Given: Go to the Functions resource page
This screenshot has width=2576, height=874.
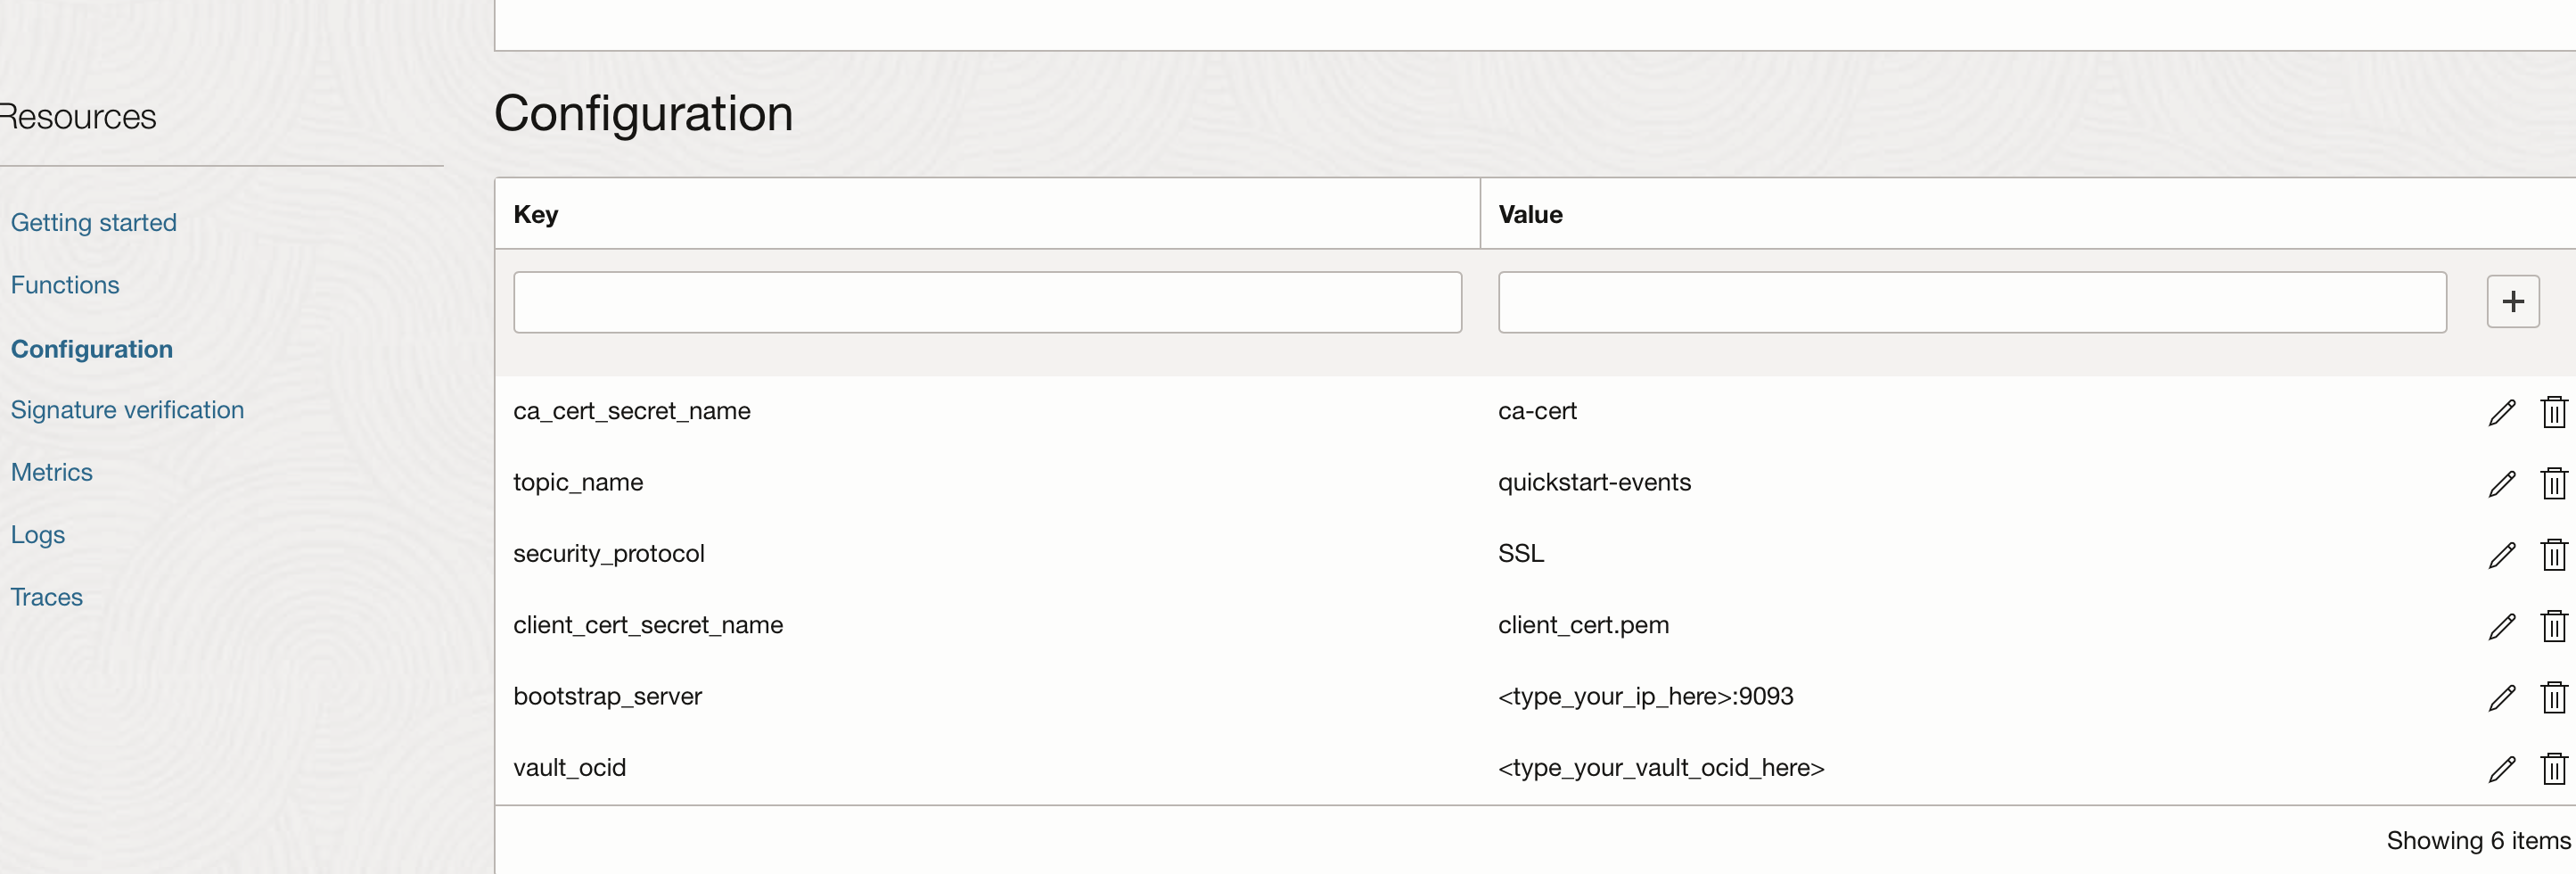Looking at the screenshot, I should tap(65, 285).
